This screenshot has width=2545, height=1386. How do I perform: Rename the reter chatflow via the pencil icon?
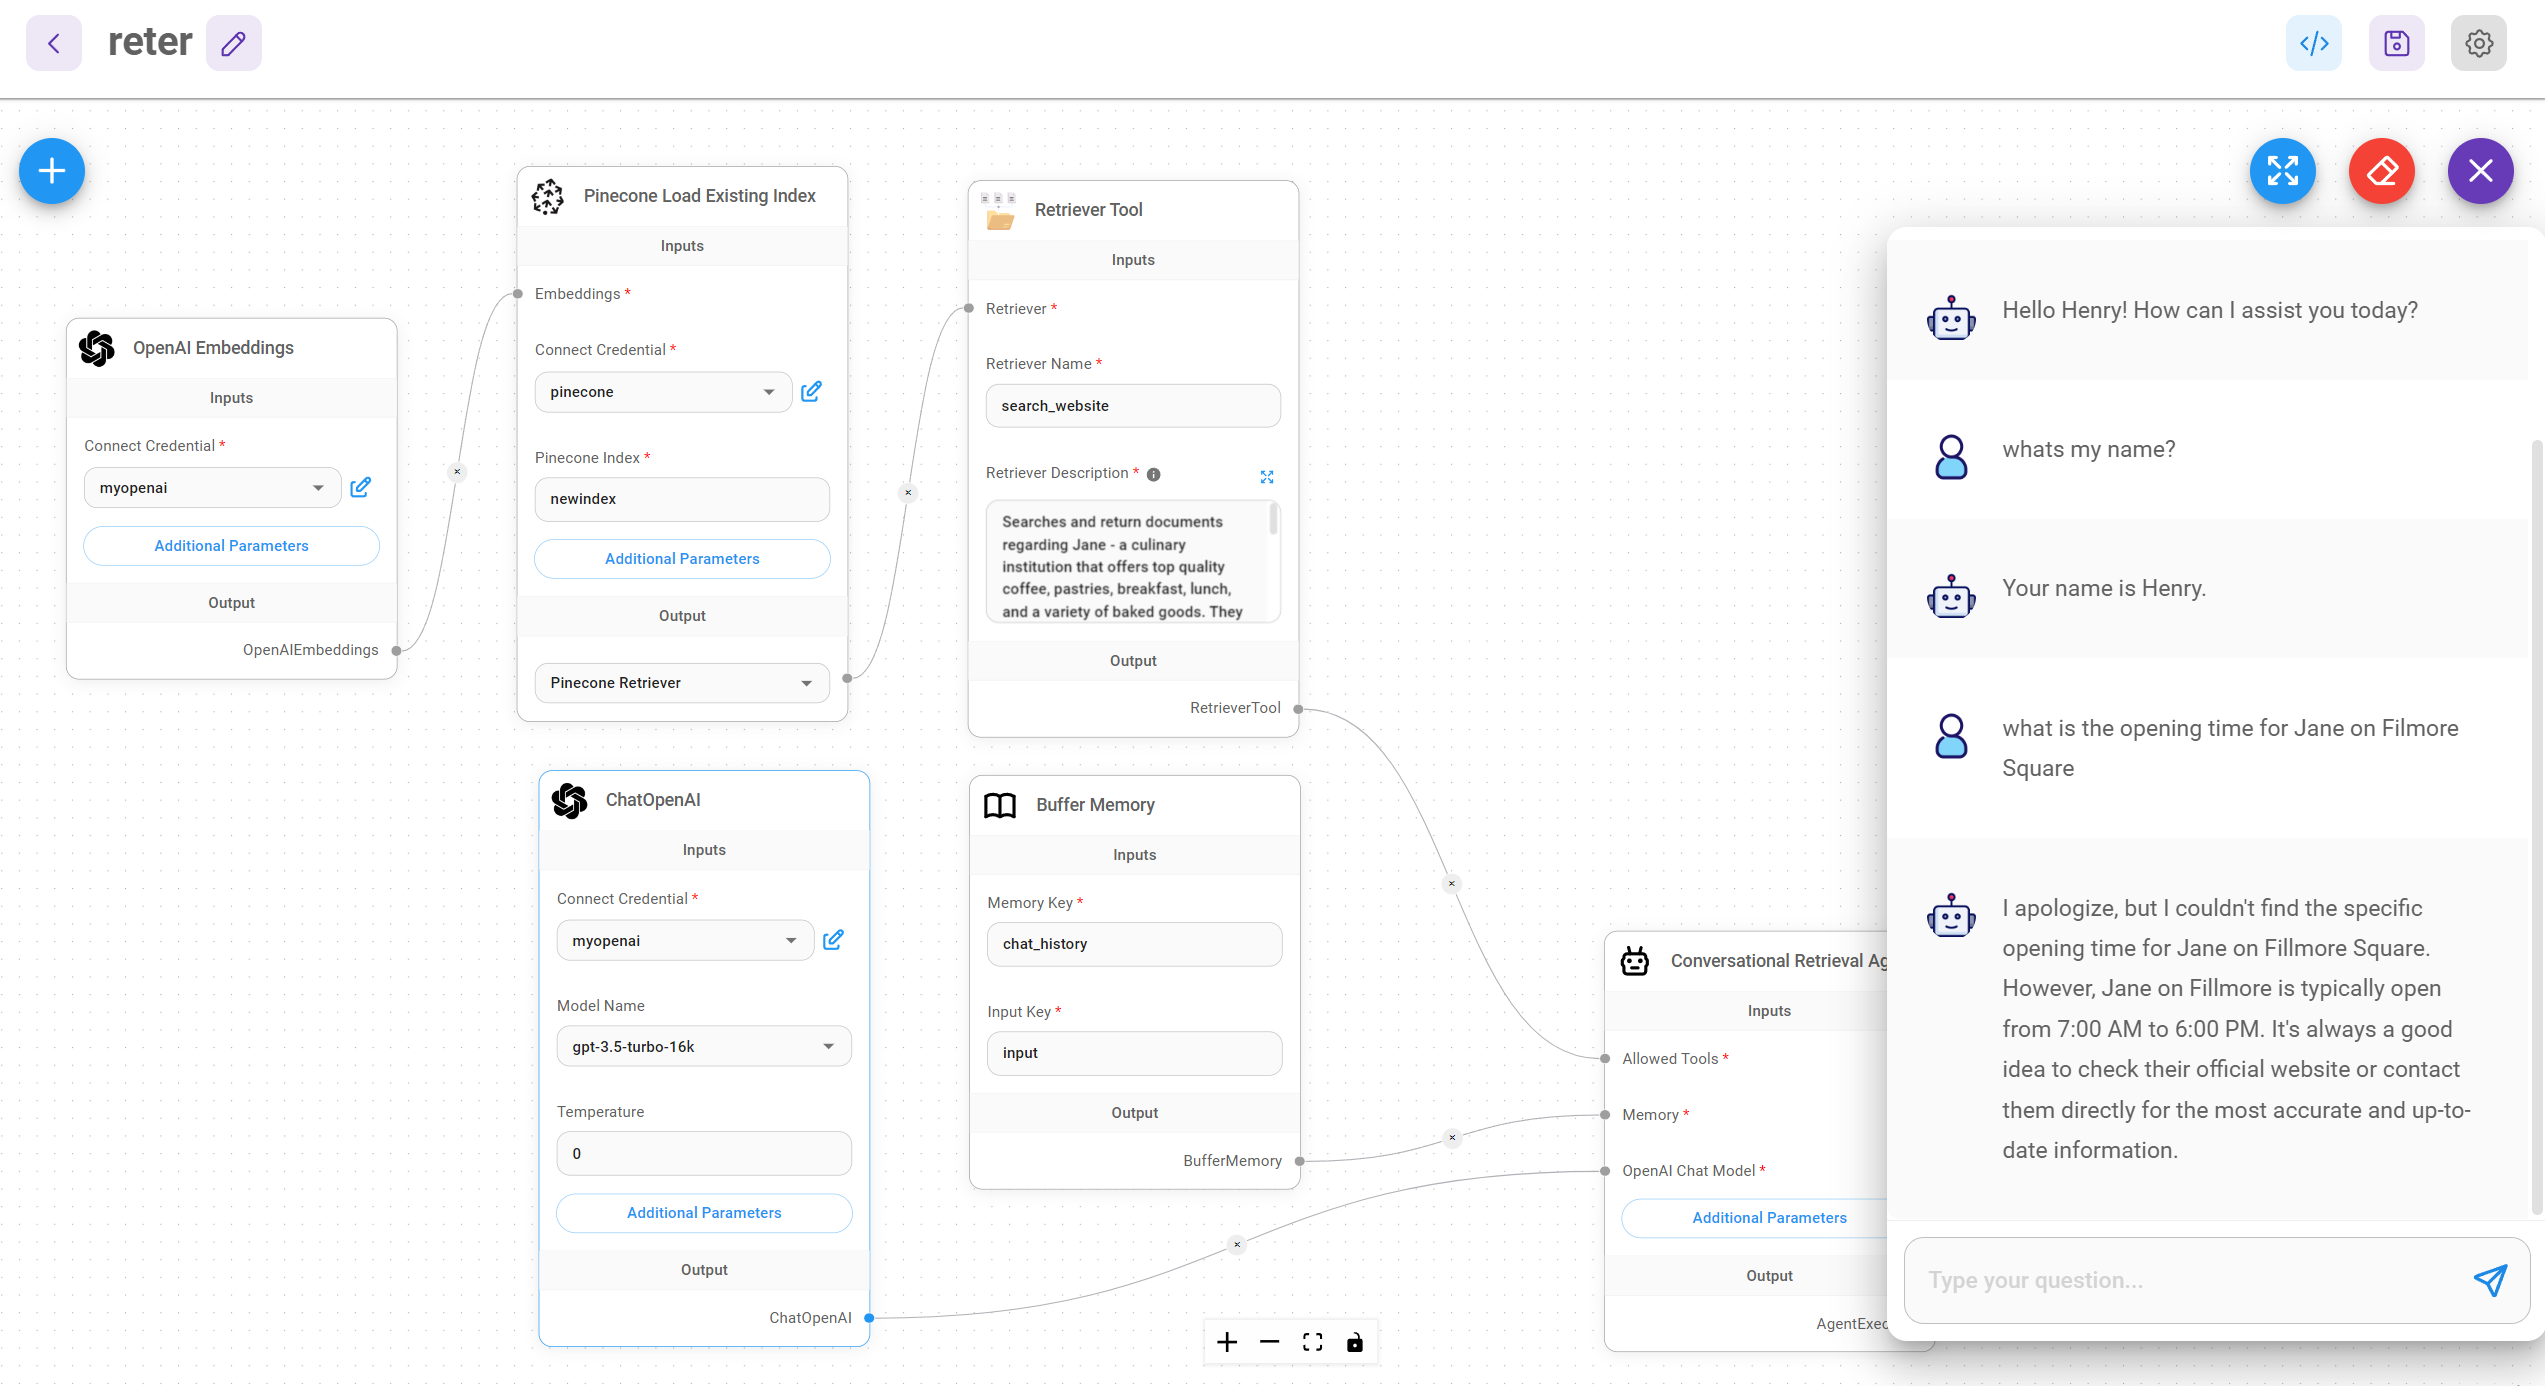pyautogui.click(x=234, y=43)
